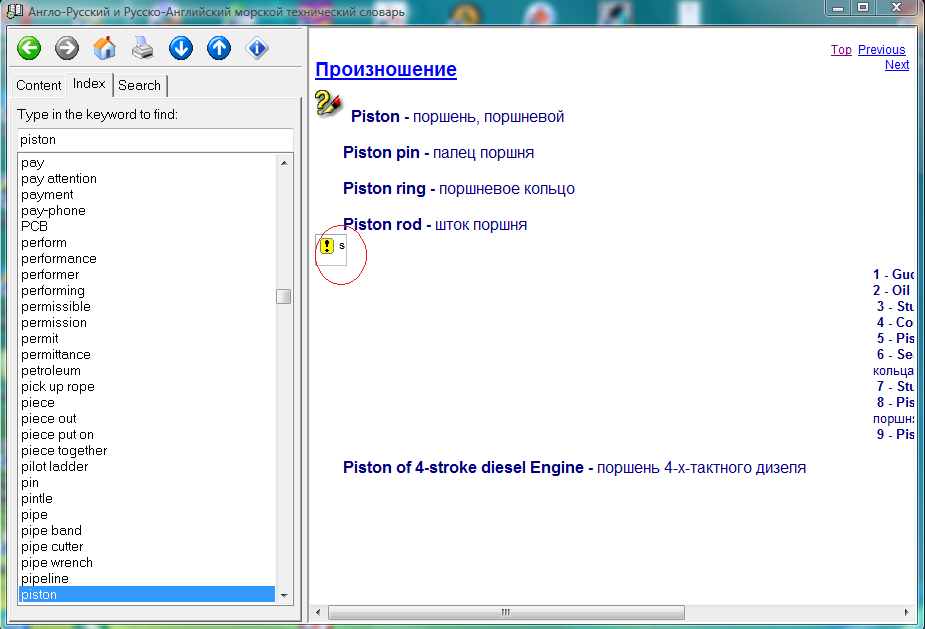The image size is (925, 629).
Task: Click the yellow exclamation icon in red circle
Action: pyautogui.click(x=328, y=246)
